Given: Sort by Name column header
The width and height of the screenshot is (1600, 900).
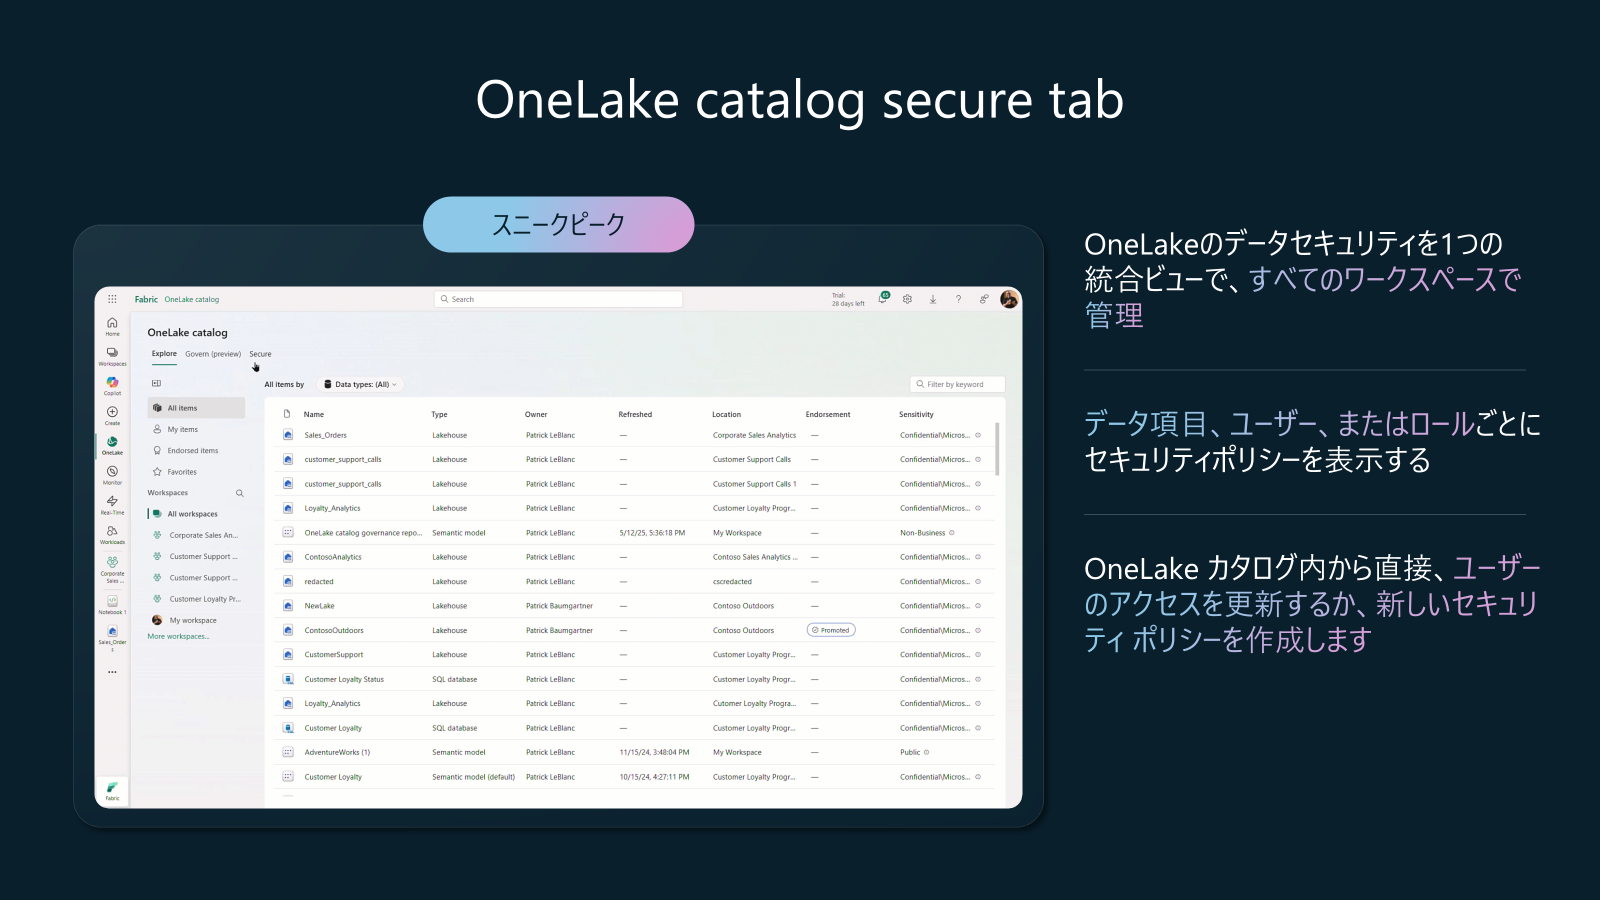Looking at the screenshot, I should point(314,414).
